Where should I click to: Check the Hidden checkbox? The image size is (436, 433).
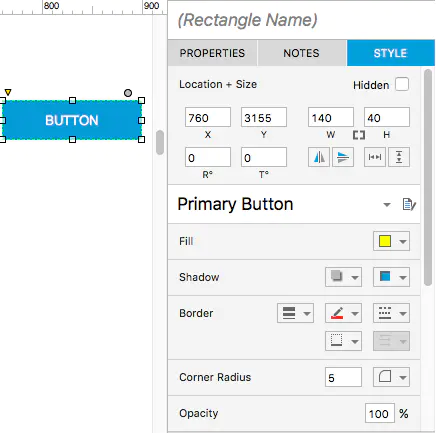pyautogui.click(x=402, y=84)
